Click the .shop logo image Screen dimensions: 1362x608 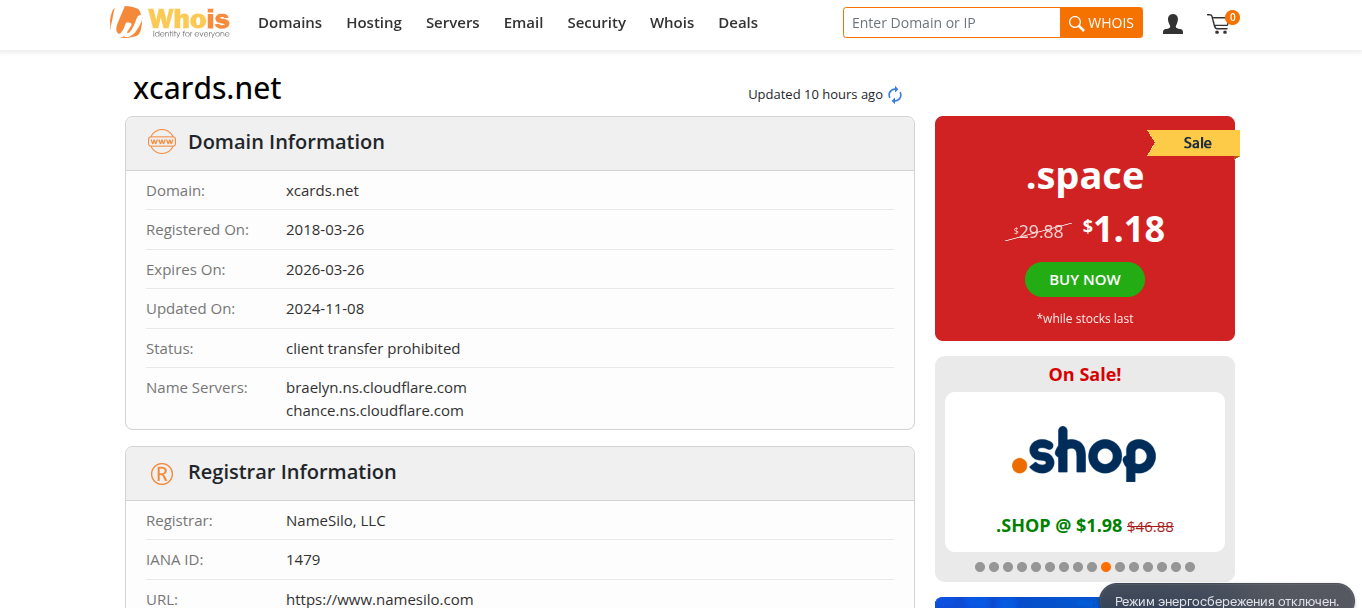[1084, 456]
